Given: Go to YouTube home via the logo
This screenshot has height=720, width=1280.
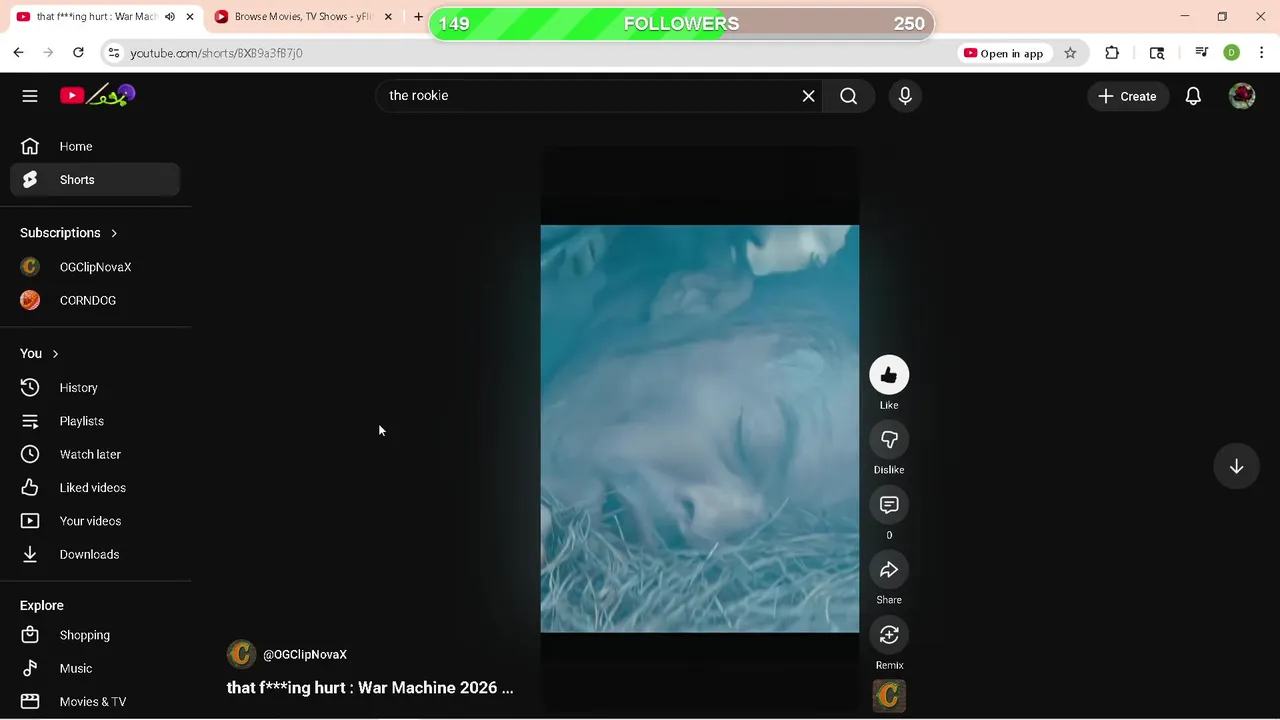Looking at the screenshot, I should pyautogui.click(x=97, y=96).
